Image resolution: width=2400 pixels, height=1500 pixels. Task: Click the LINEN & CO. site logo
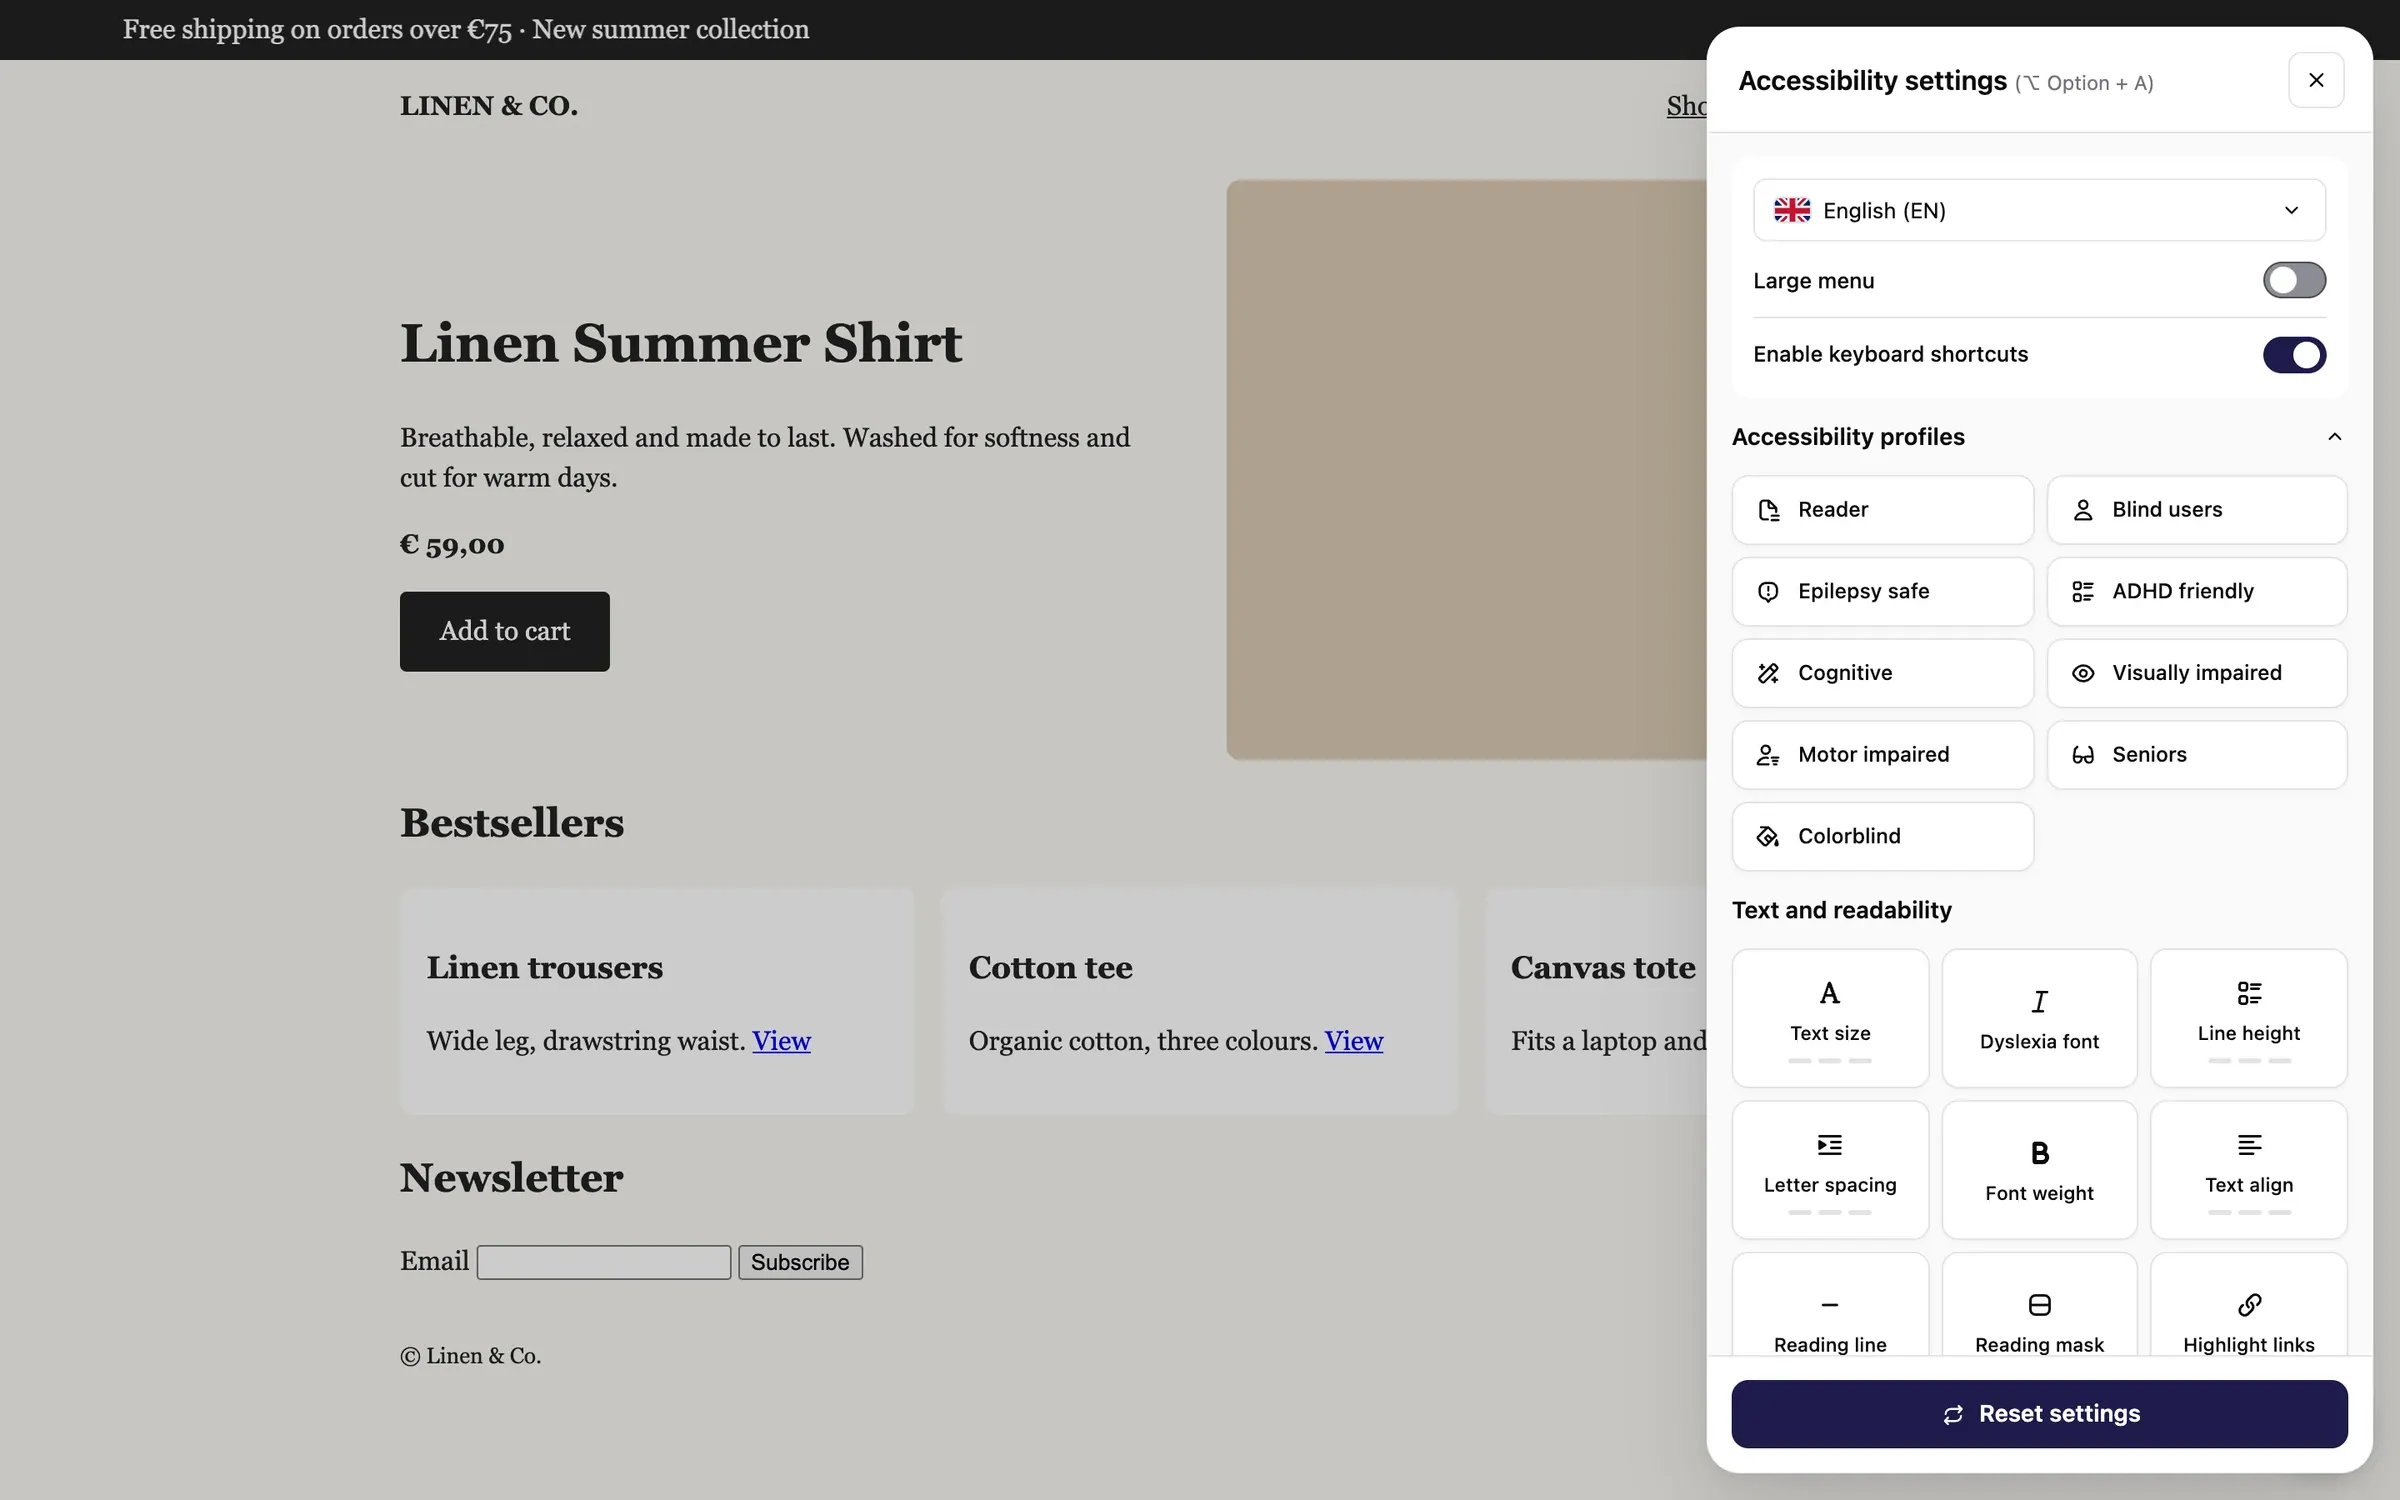[489, 105]
